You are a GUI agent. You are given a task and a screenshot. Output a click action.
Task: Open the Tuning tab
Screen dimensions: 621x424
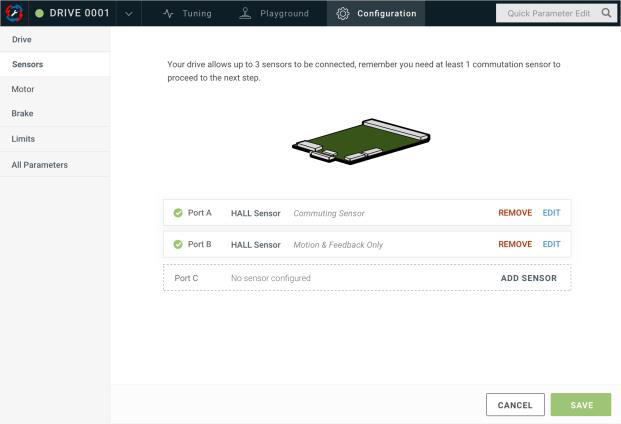pyautogui.click(x=187, y=14)
